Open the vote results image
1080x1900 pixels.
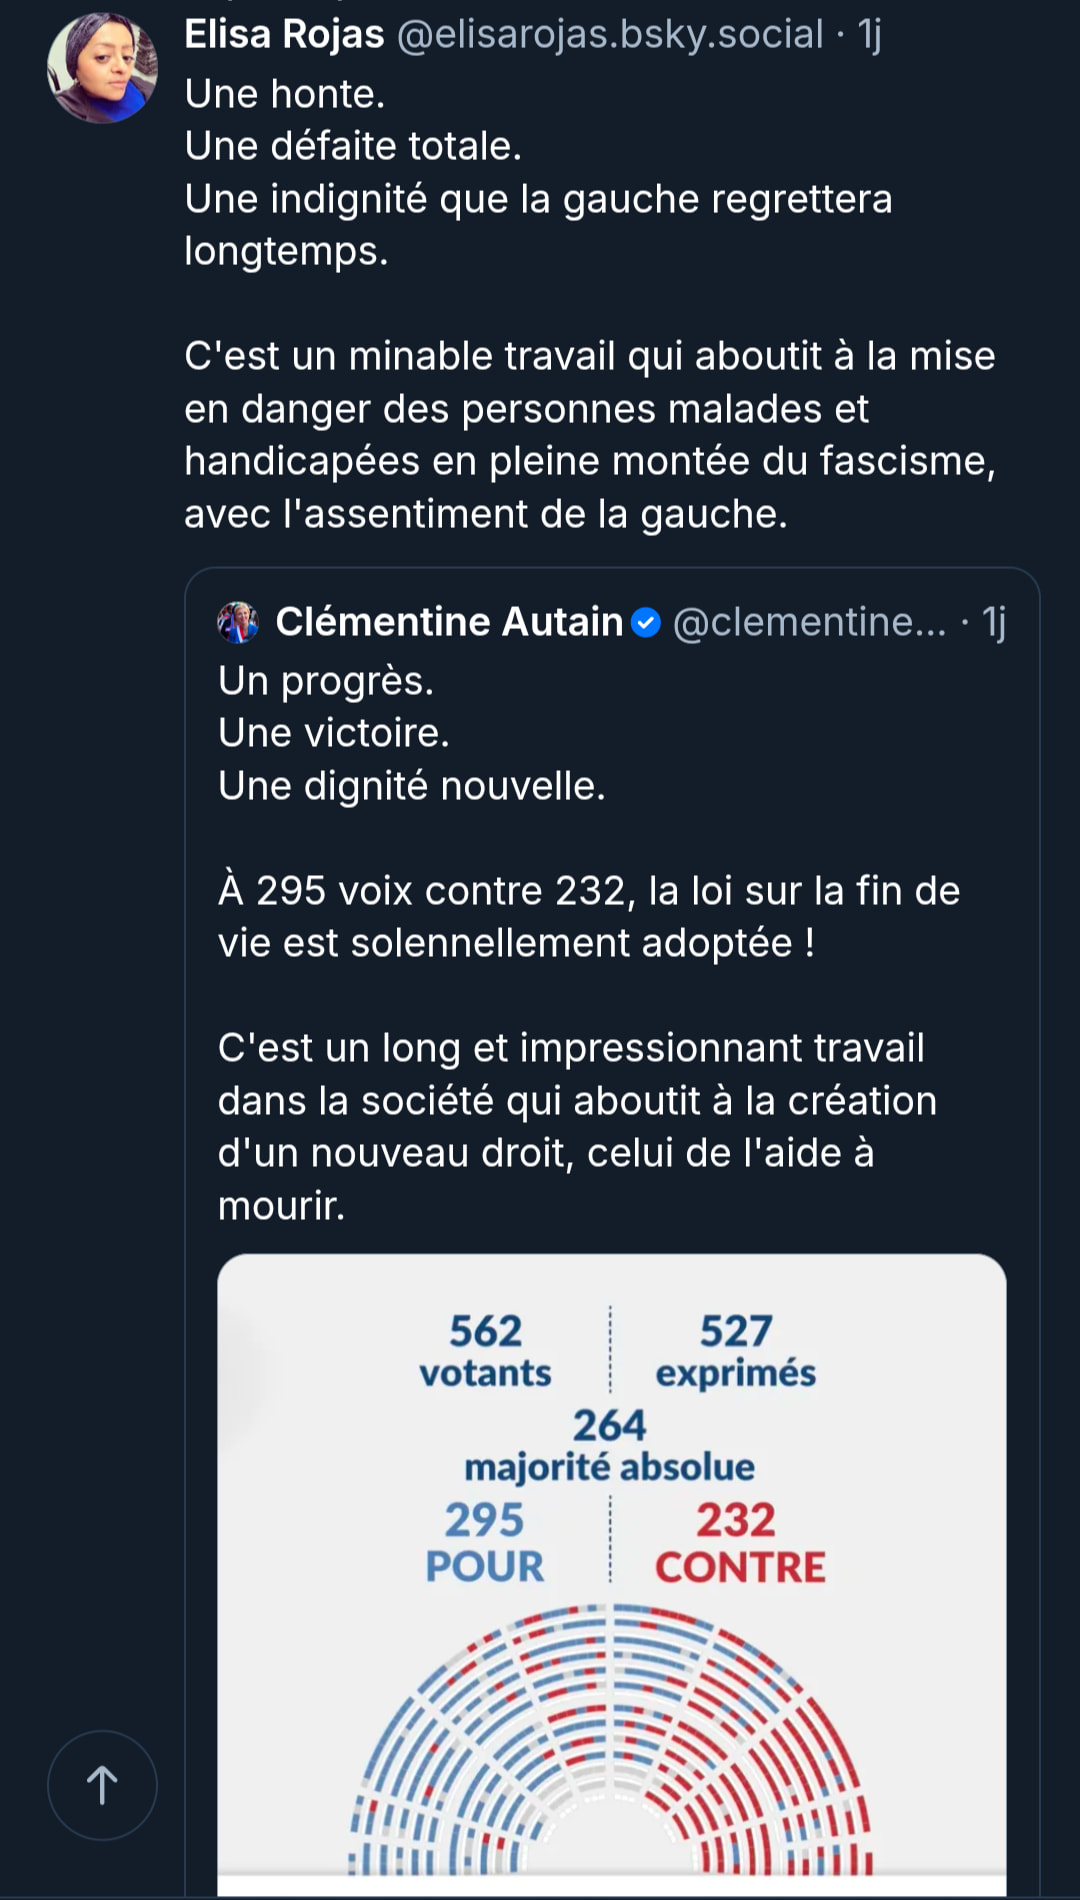[612, 1574]
